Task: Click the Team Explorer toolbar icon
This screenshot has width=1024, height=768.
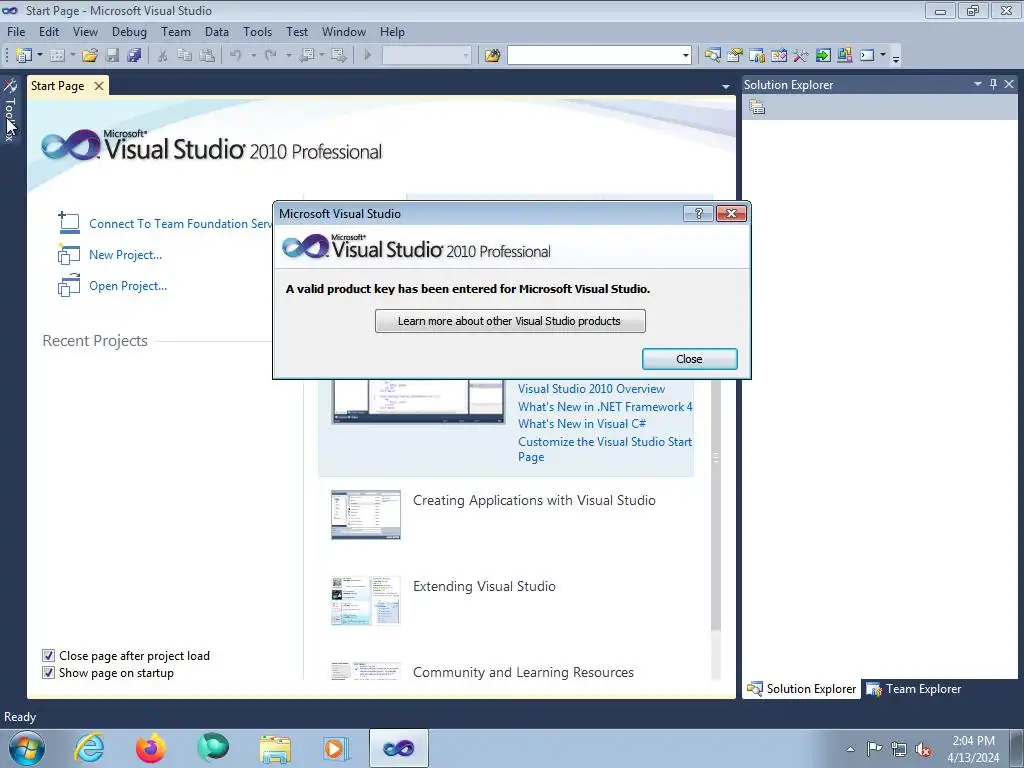Action: 757,56
